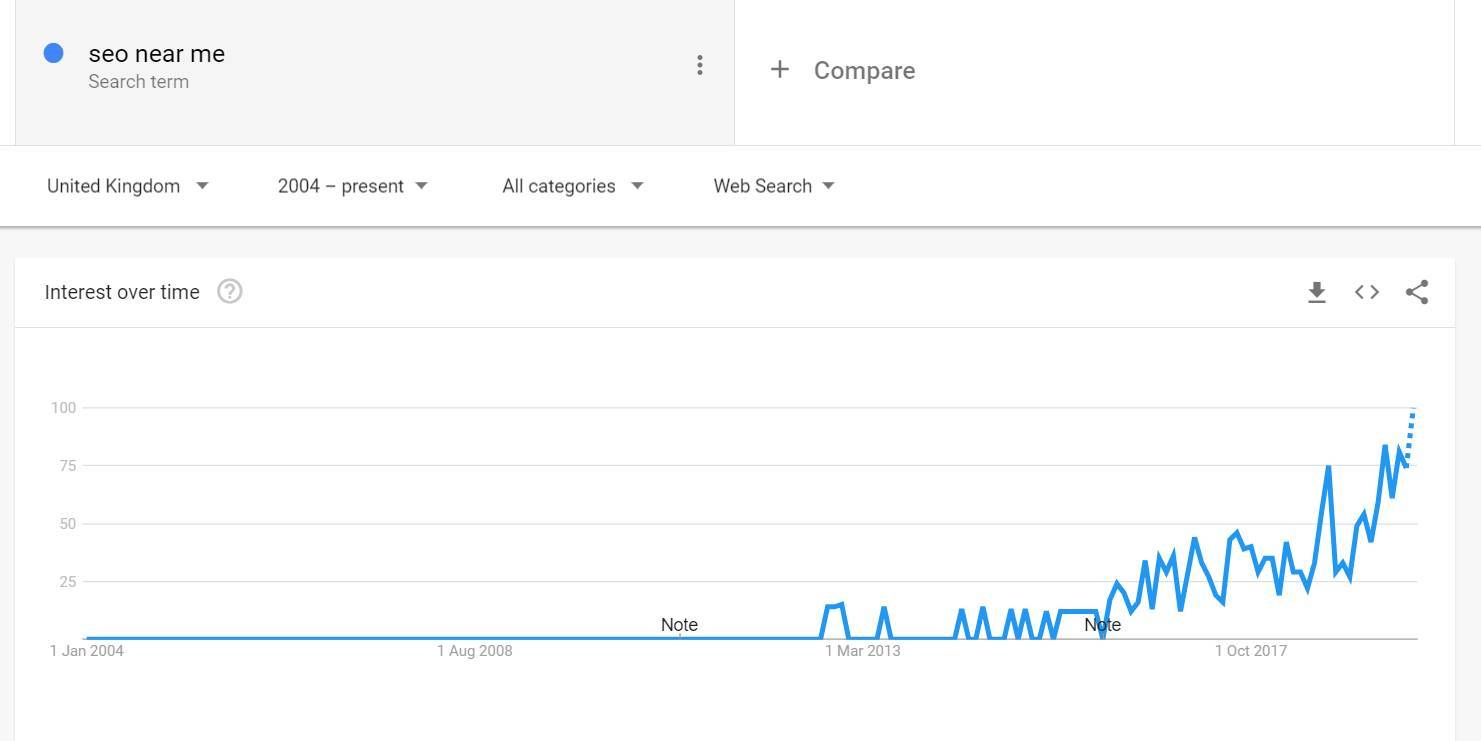Click the Note marker near 2016 on the chart
Image resolution: width=1481 pixels, height=741 pixels.
[1103, 625]
